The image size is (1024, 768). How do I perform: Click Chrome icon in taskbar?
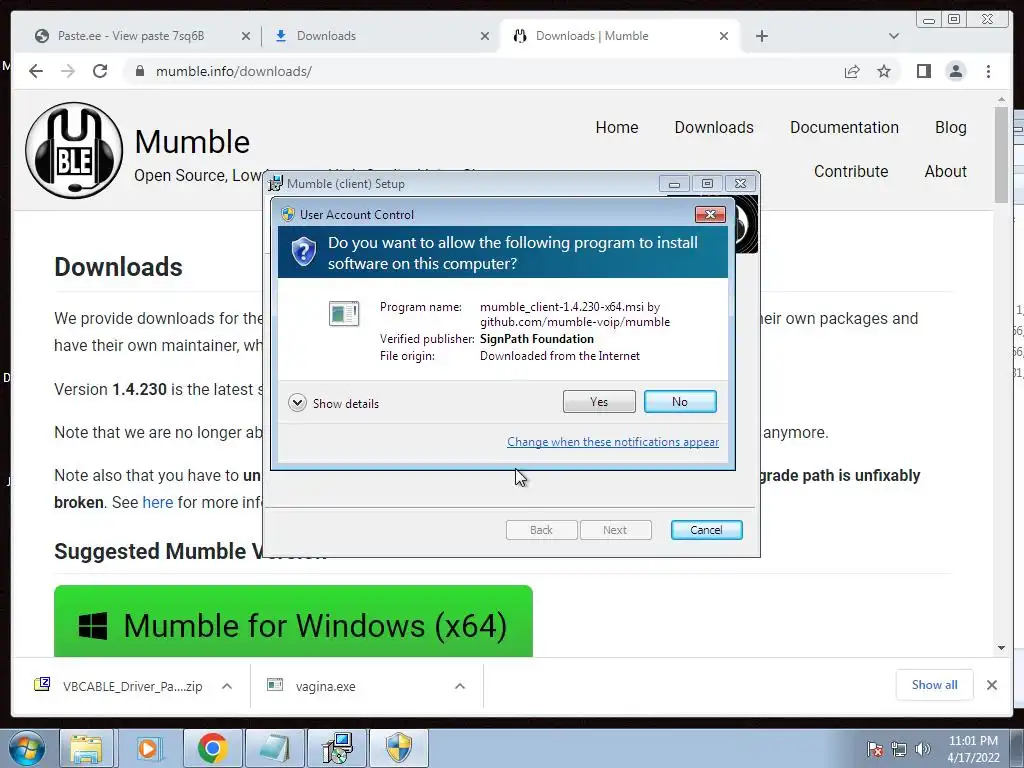coord(212,748)
